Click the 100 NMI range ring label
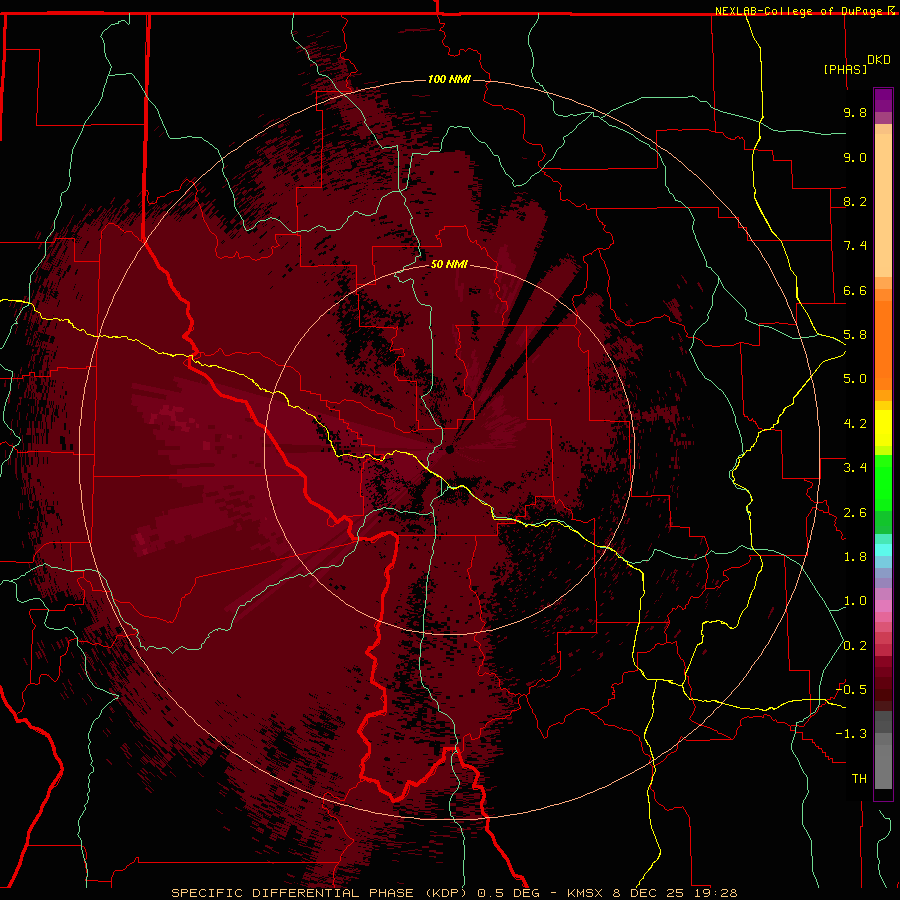 (449, 79)
